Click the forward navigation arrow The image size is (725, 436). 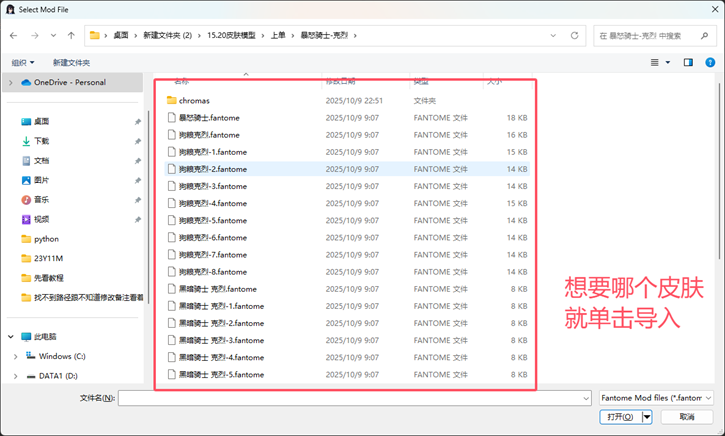tap(35, 36)
